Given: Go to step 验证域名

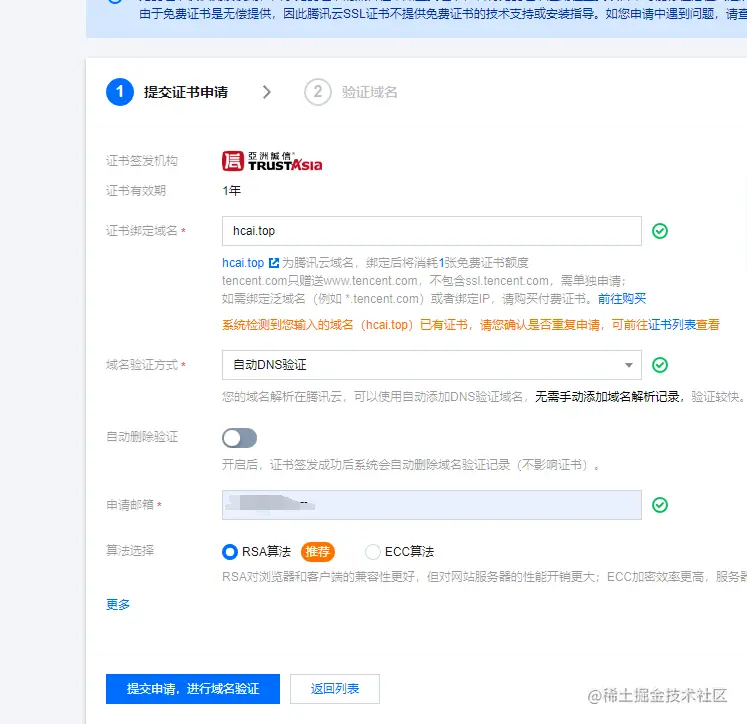Looking at the screenshot, I should (370, 92).
